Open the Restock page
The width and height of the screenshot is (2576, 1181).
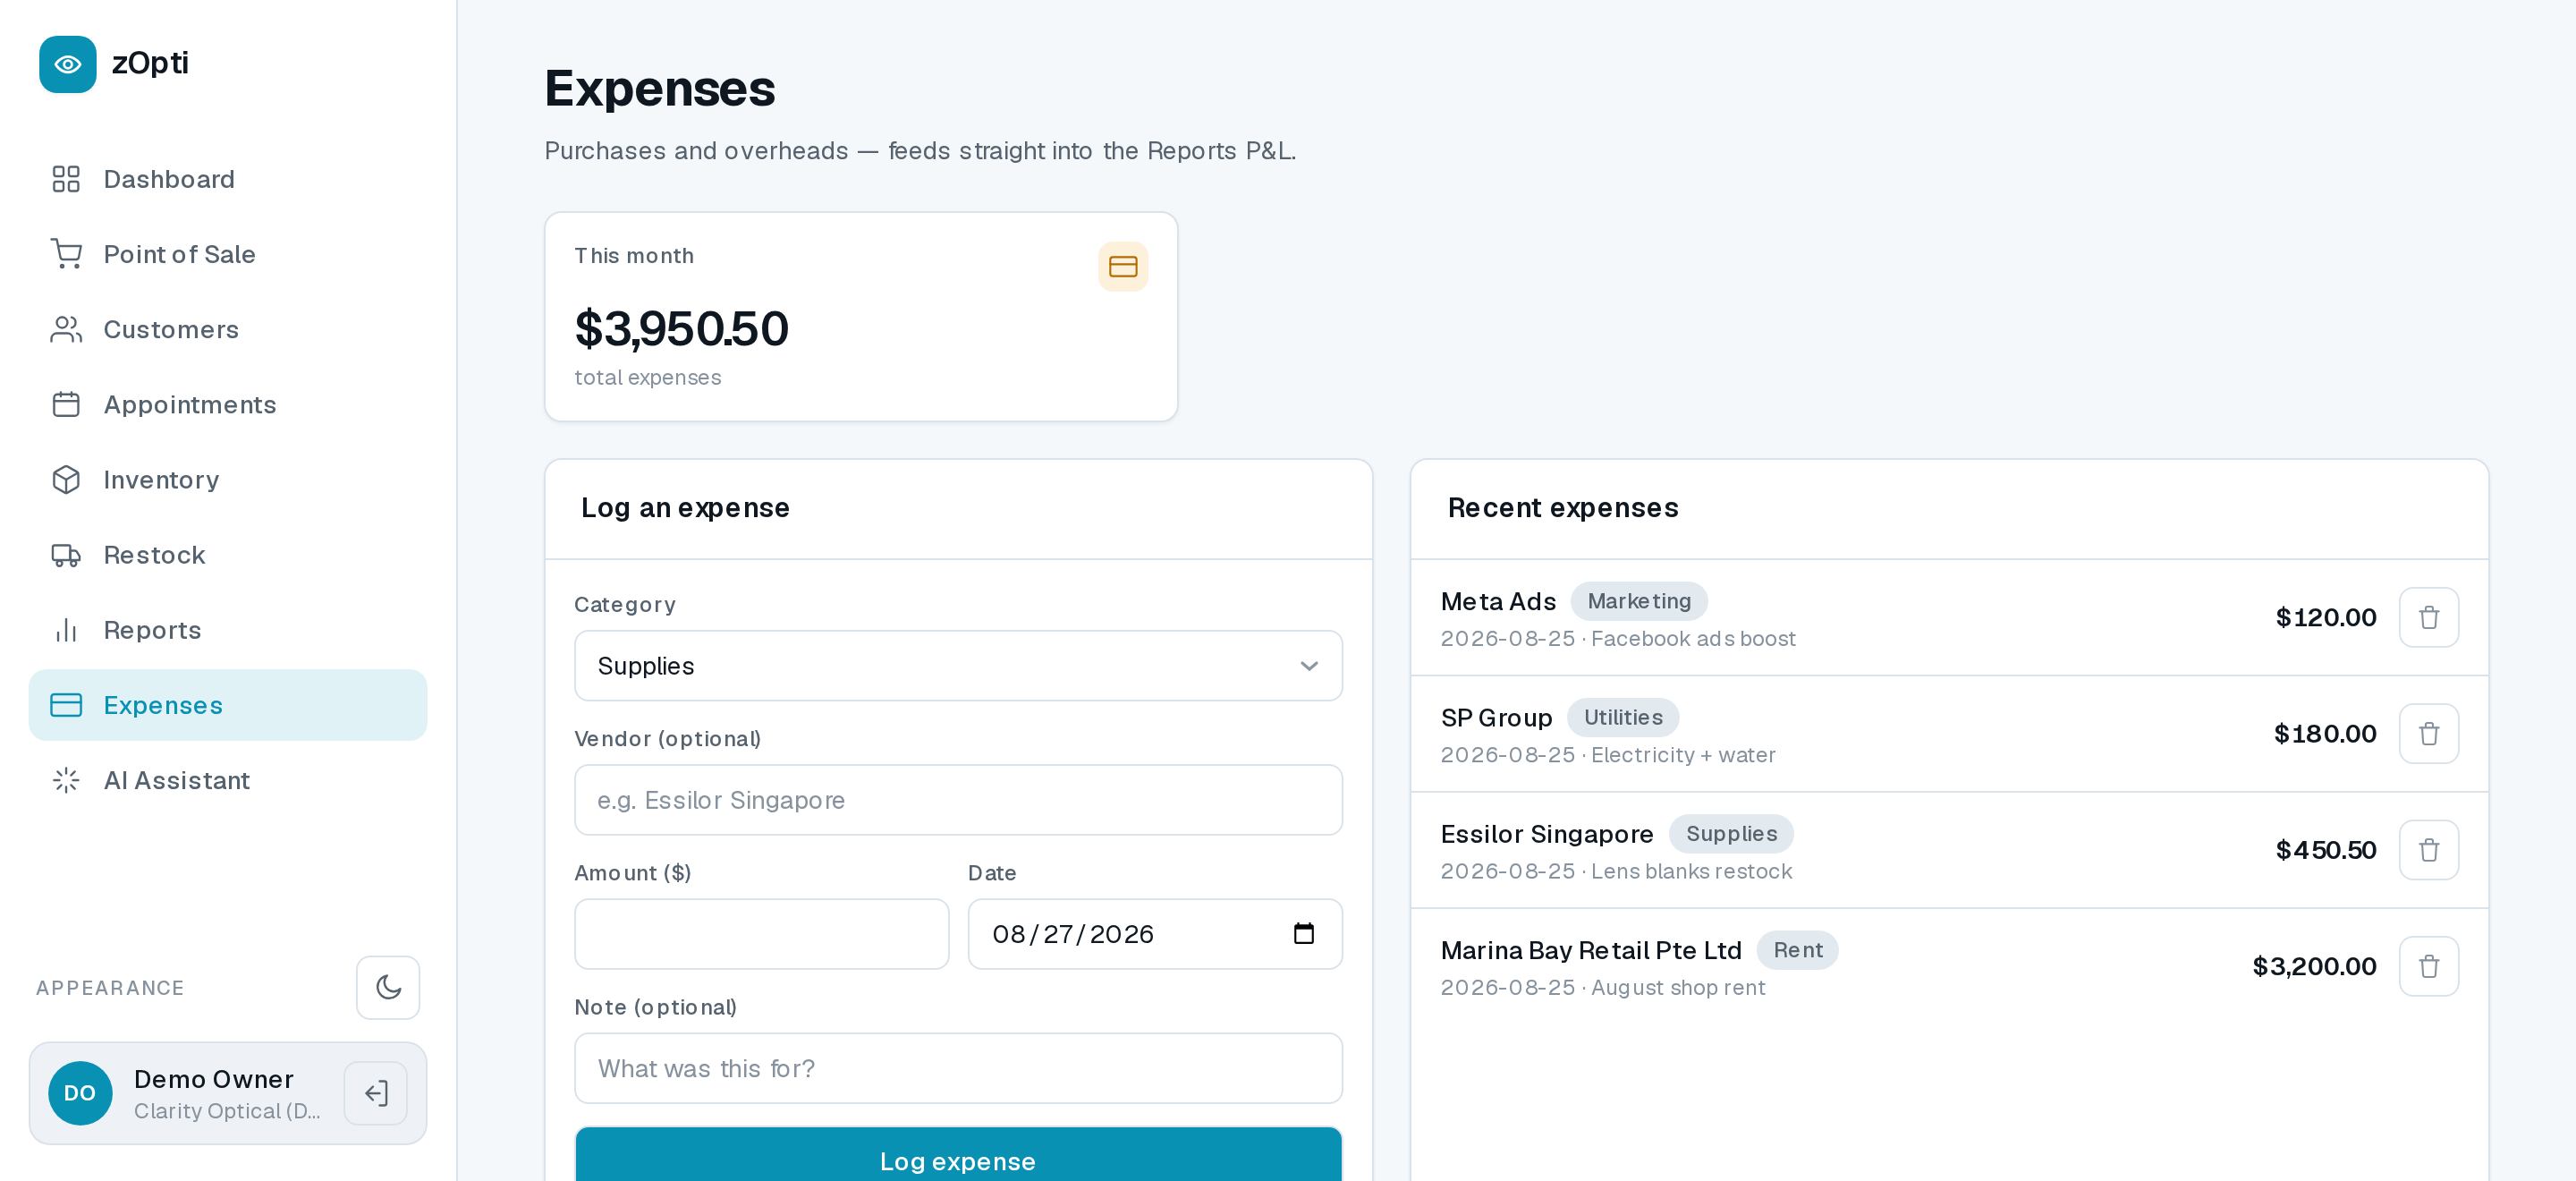click(x=228, y=554)
